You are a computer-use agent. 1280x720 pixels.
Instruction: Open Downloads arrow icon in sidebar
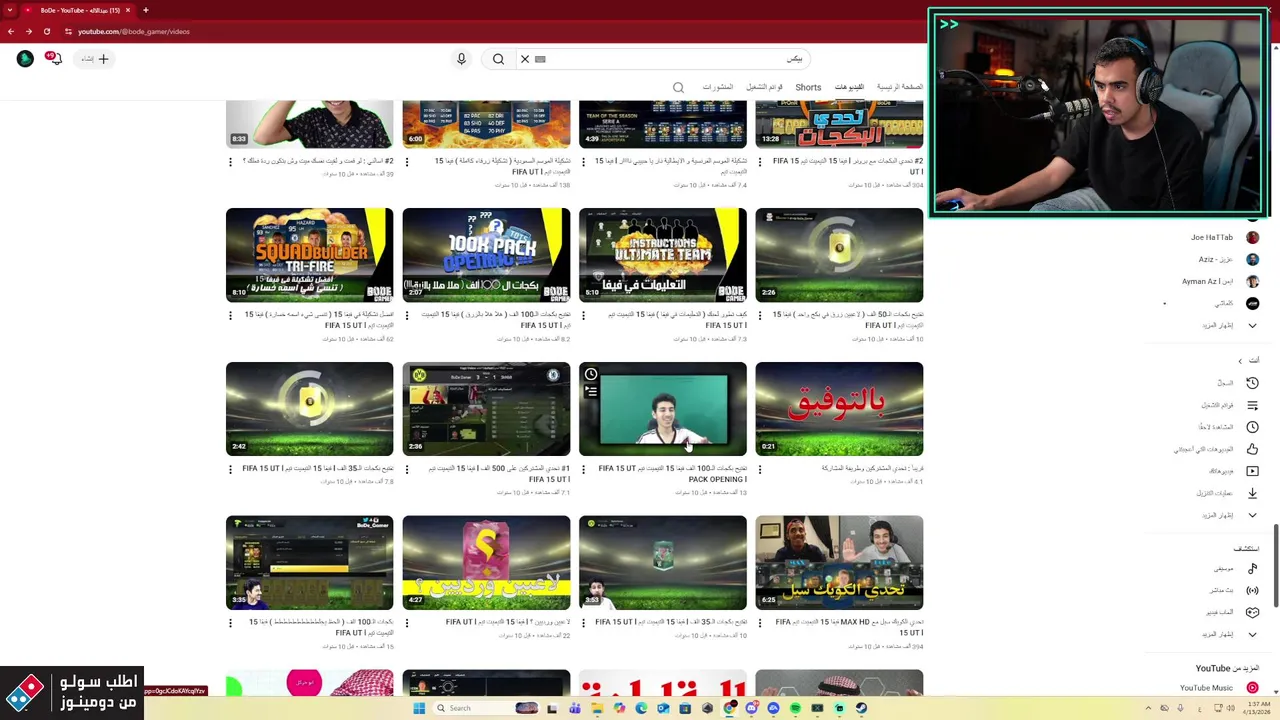click(1252, 493)
